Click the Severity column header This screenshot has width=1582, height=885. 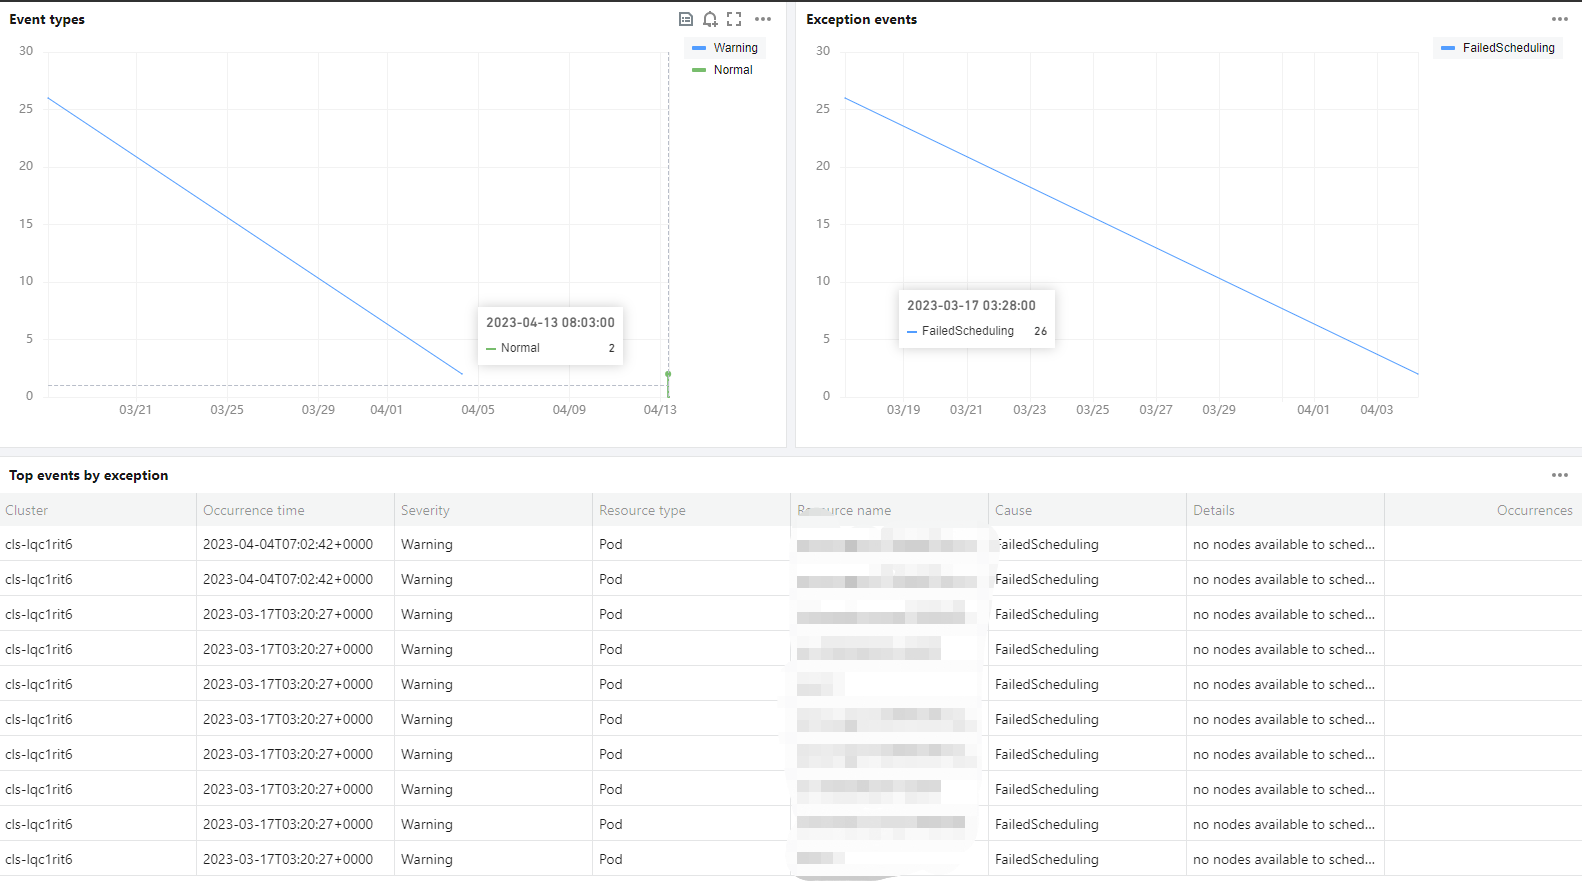[x=425, y=510]
